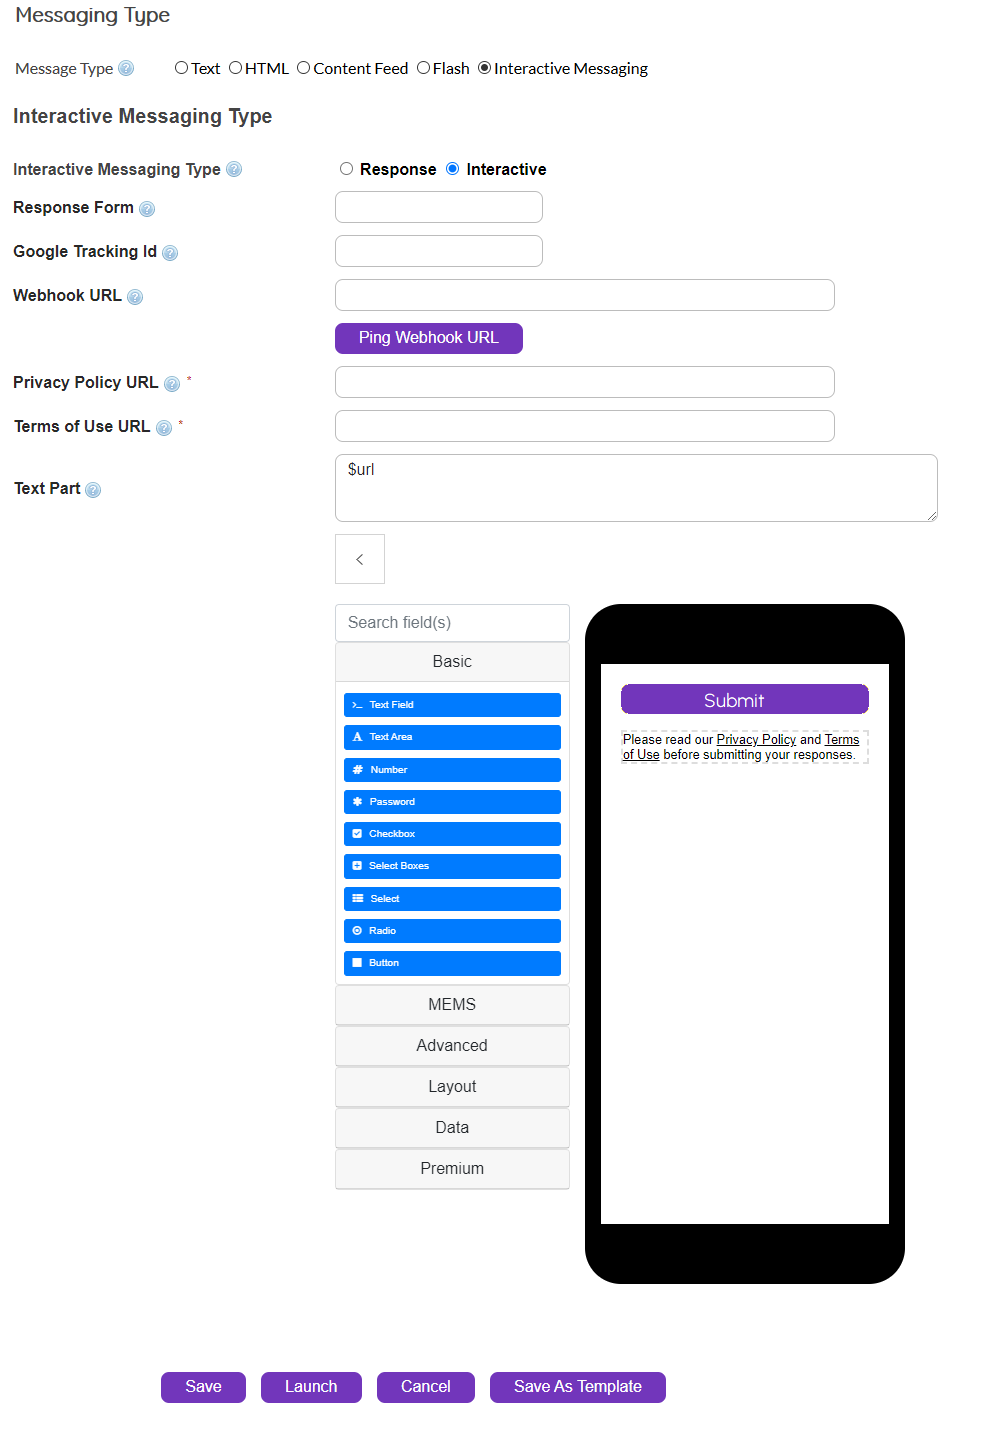This screenshot has width=1002, height=1437.
Task: Open the Webhook URL help icon
Action: [136, 296]
